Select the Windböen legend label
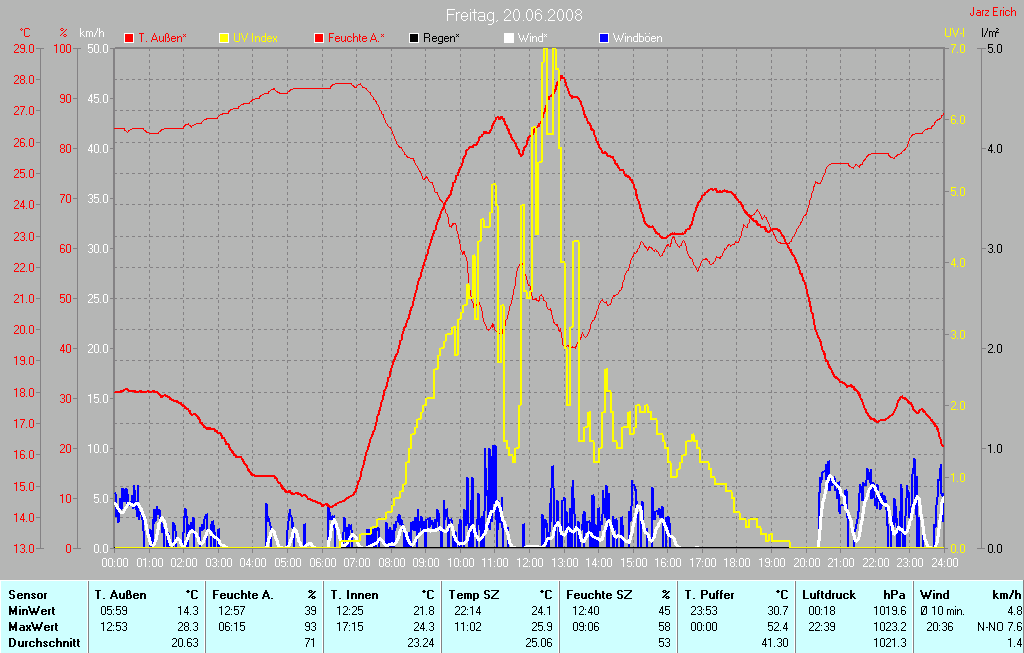 [x=637, y=38]
